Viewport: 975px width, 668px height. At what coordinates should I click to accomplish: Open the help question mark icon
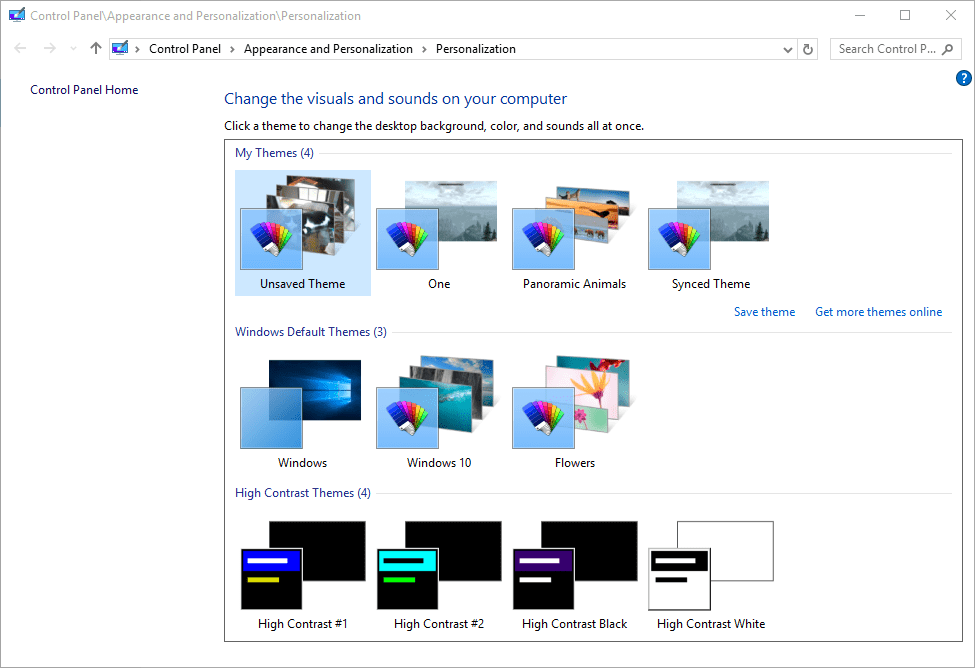coord(963,78)
